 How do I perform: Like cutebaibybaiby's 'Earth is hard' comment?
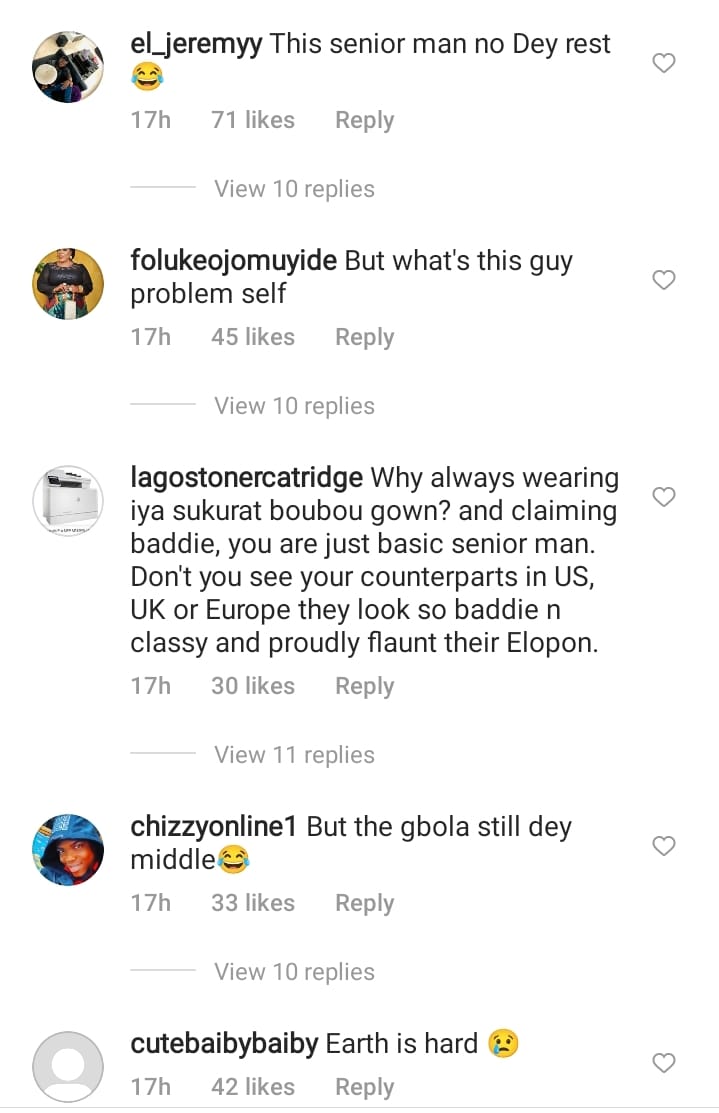coord(664,1063)
